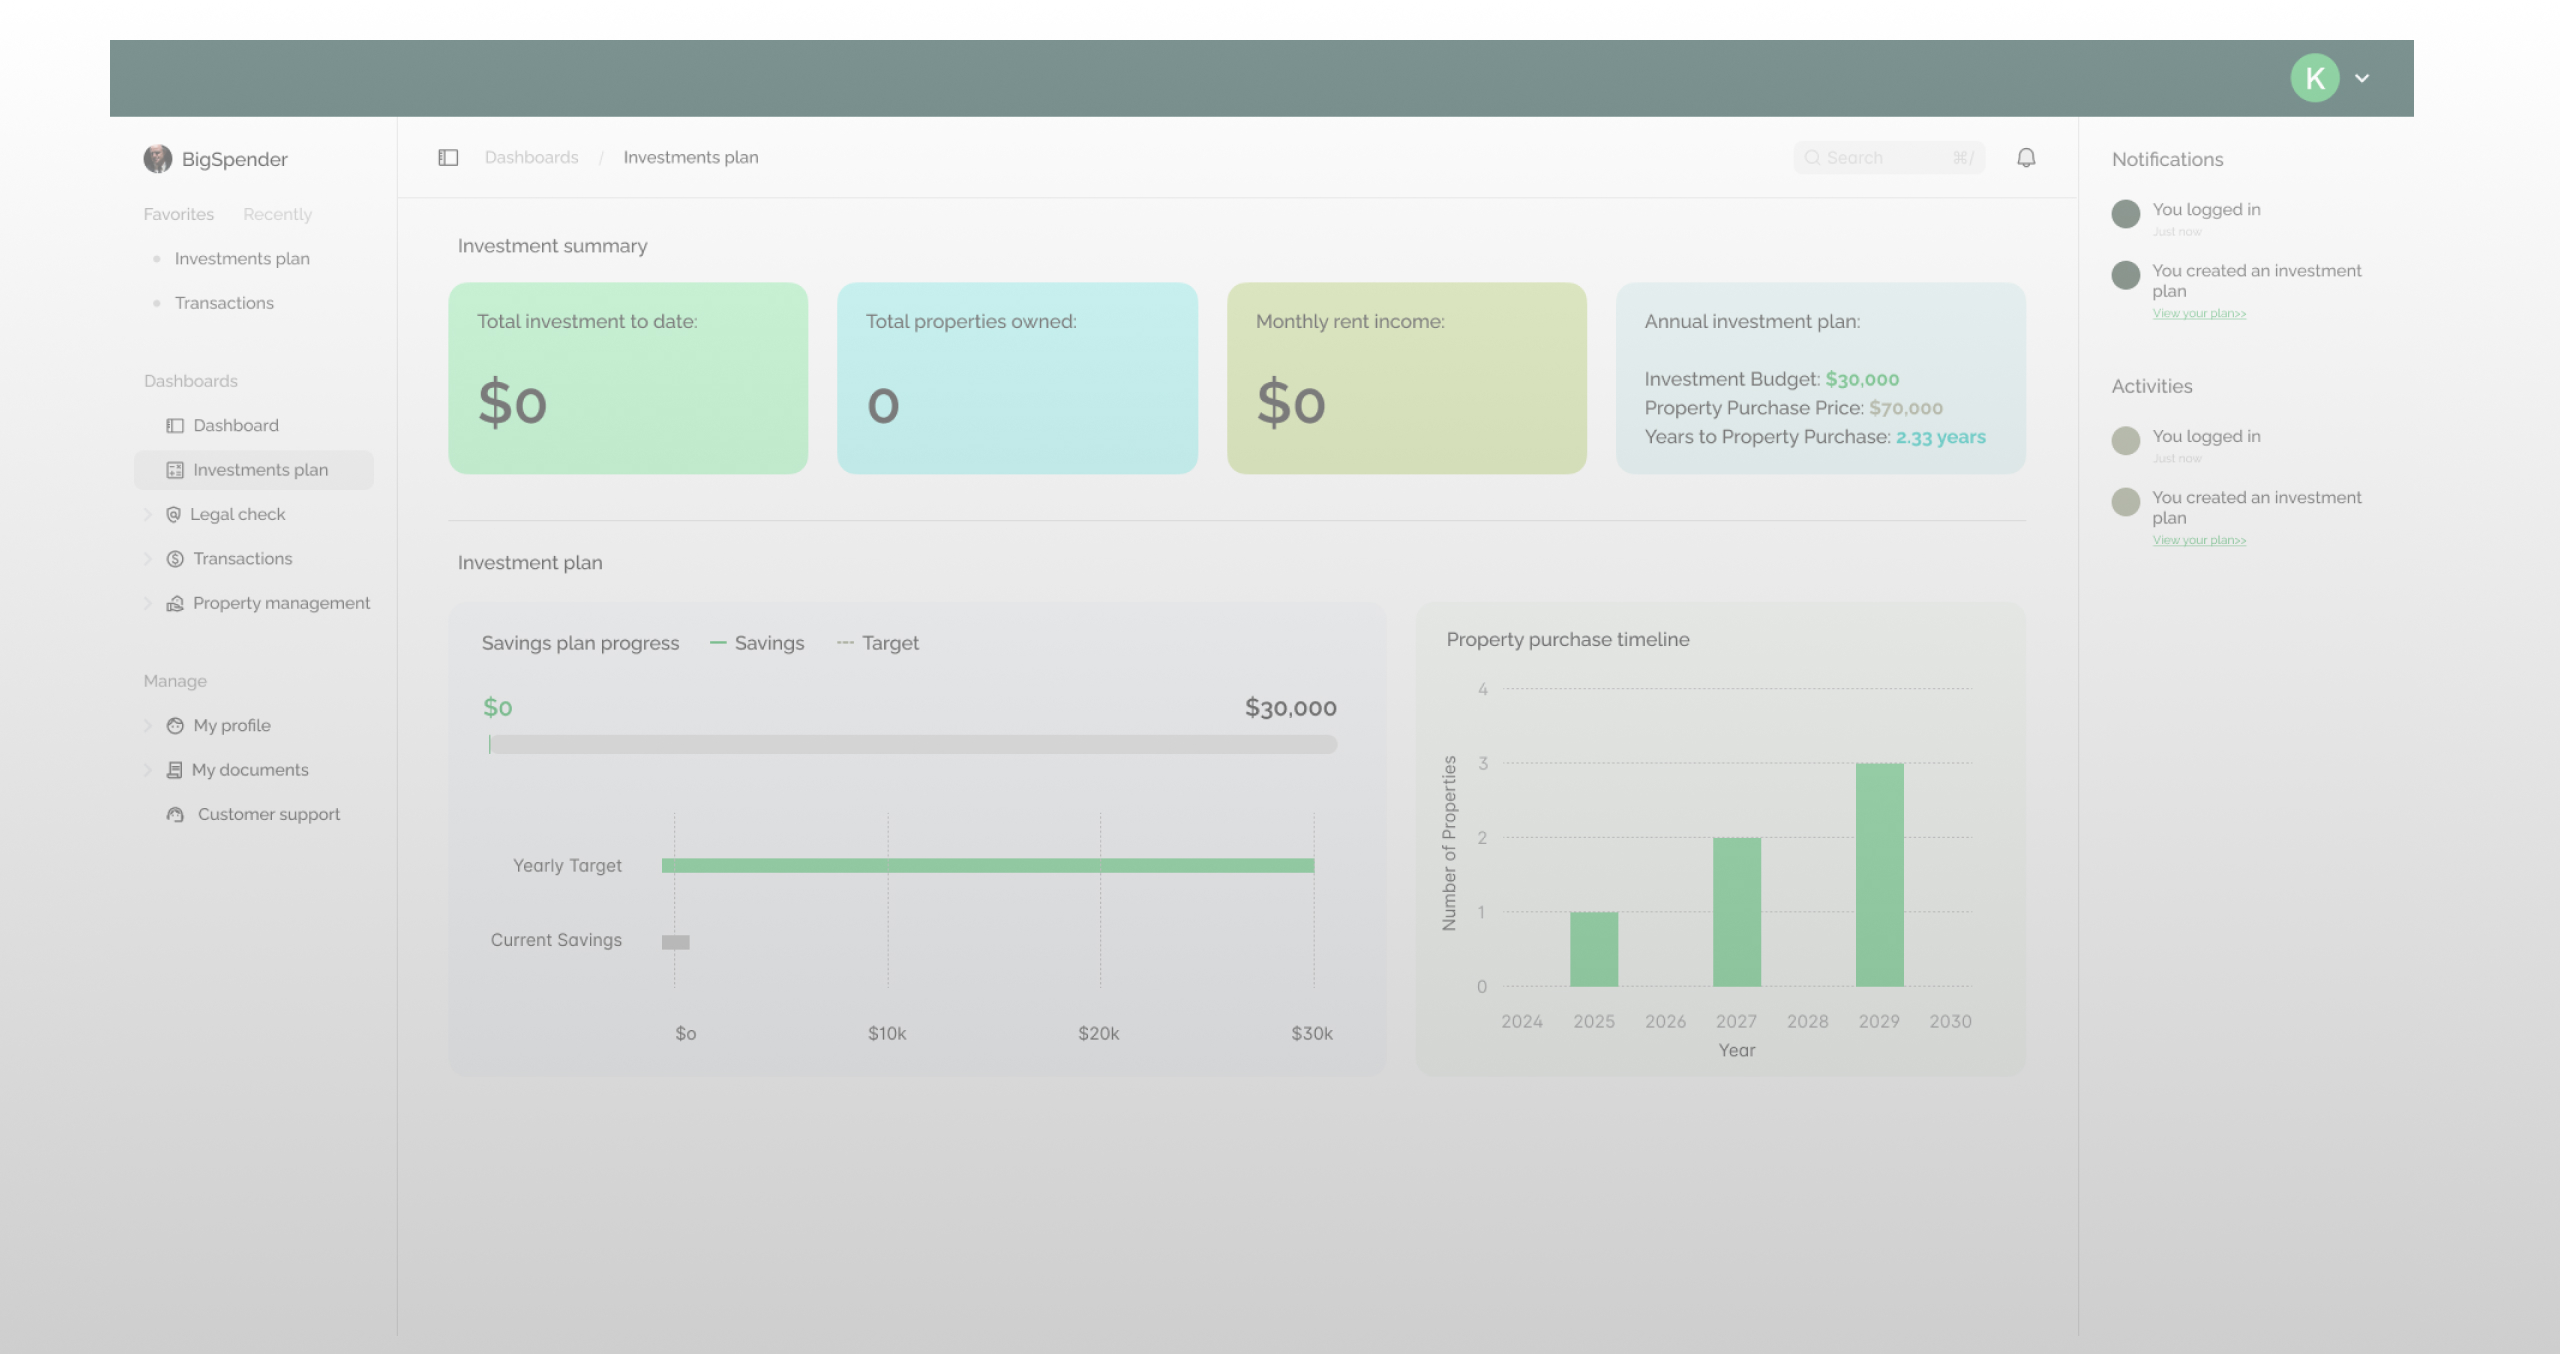Click the 2027 bar in timeline chart

(x=1737, y=912)
